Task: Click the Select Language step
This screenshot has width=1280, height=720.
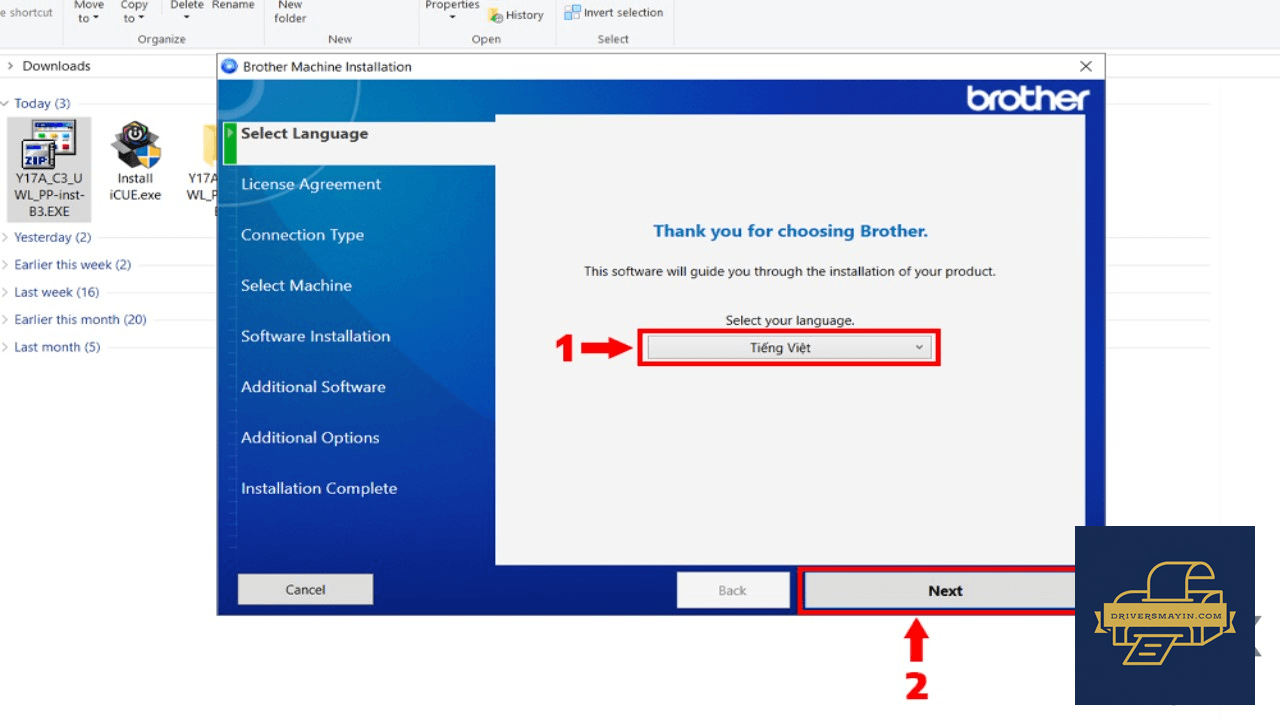Action: (x=304, y=134)
